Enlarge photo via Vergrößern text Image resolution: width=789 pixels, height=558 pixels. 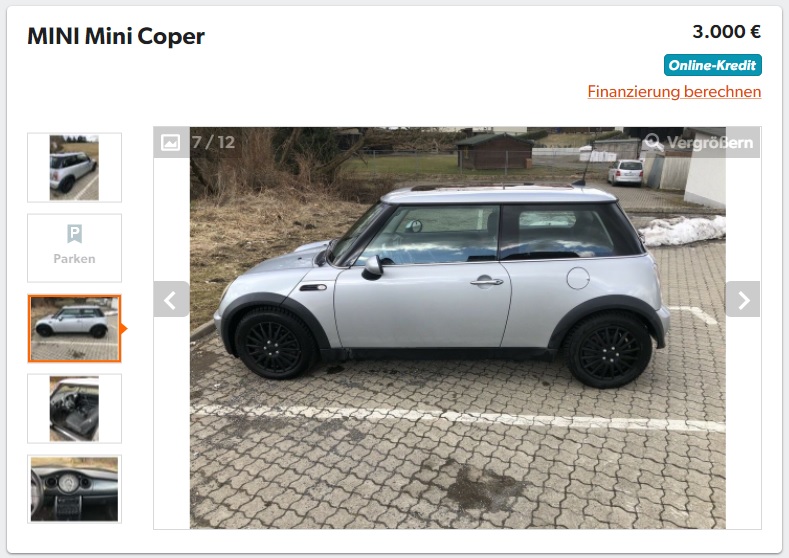coord(710,143)
